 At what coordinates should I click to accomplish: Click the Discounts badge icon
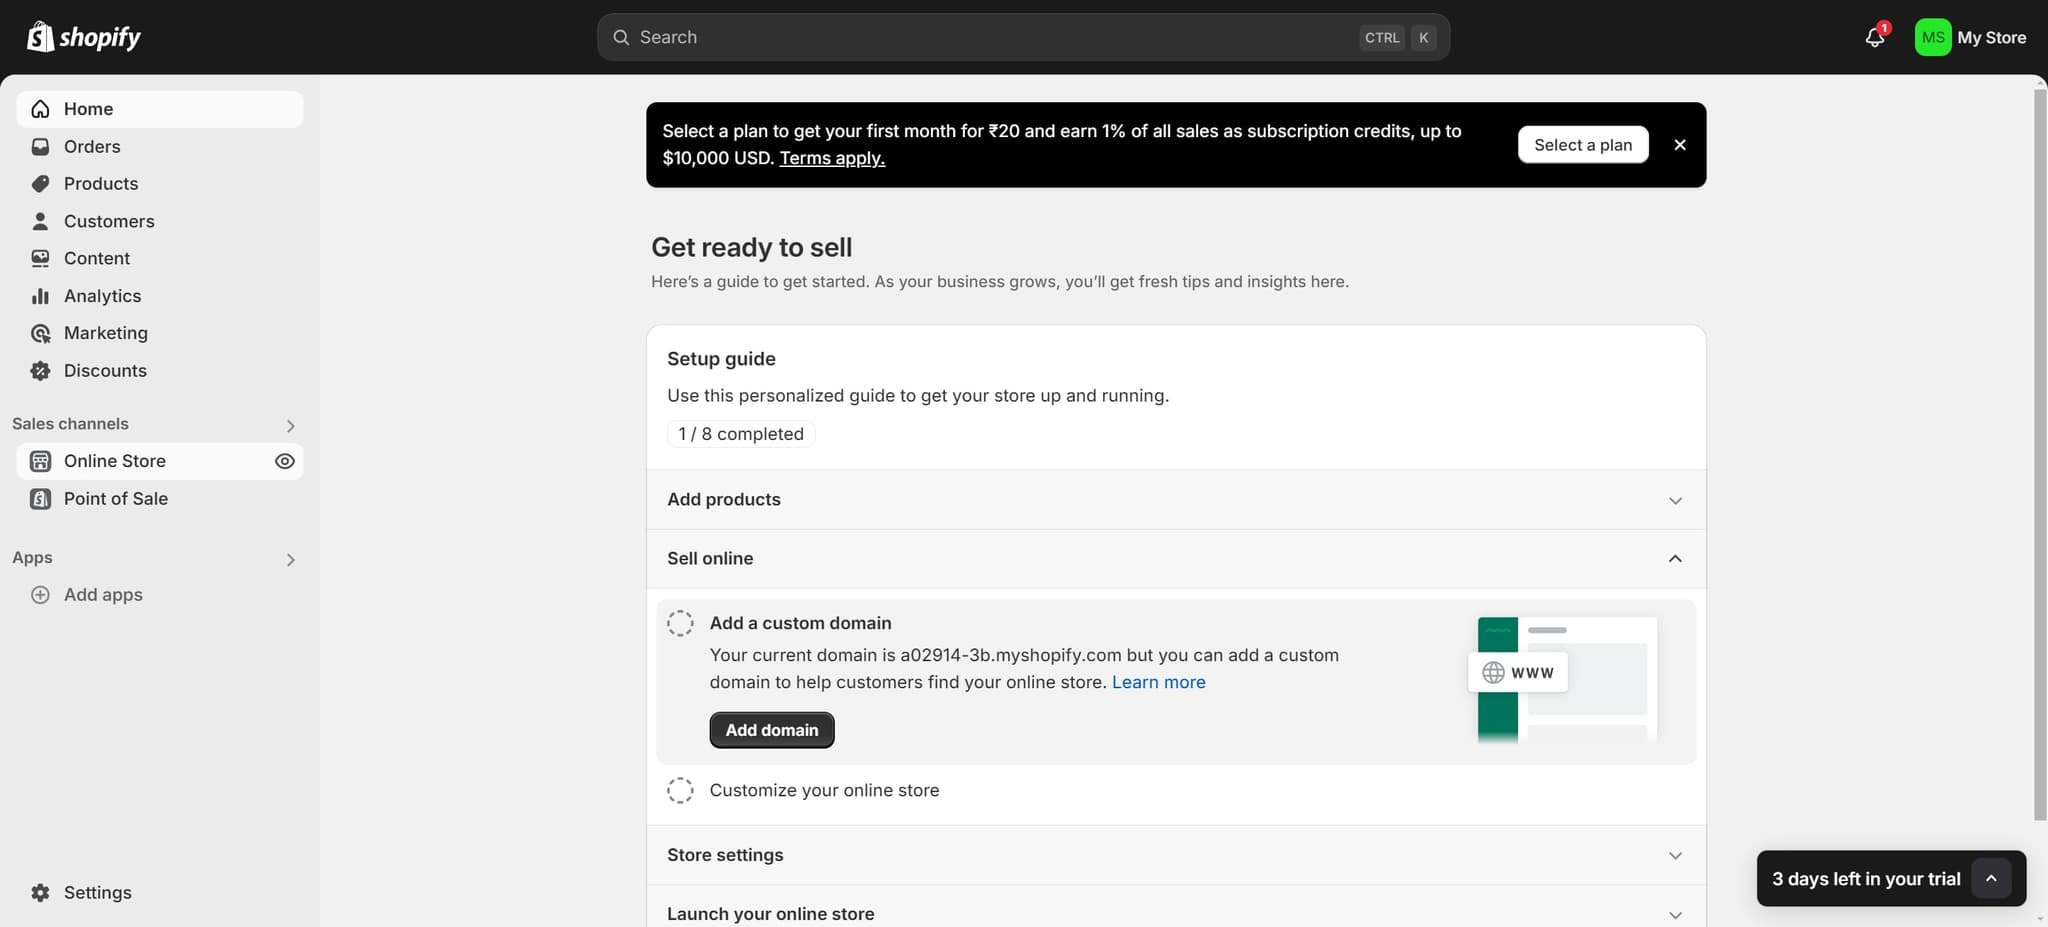[x=40, y=371]
